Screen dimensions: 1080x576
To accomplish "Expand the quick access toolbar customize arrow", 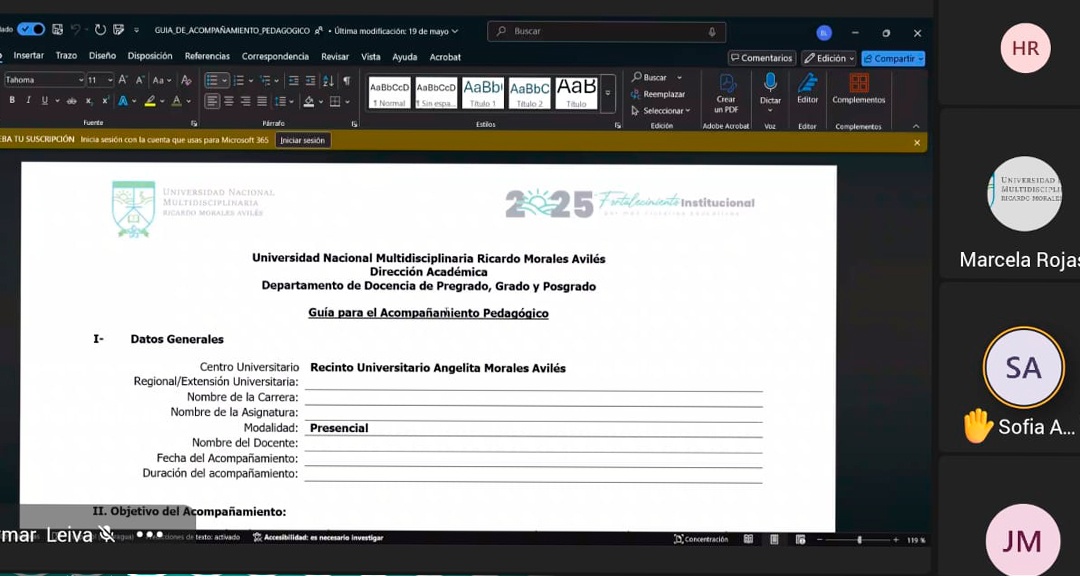I will [136, 30].
